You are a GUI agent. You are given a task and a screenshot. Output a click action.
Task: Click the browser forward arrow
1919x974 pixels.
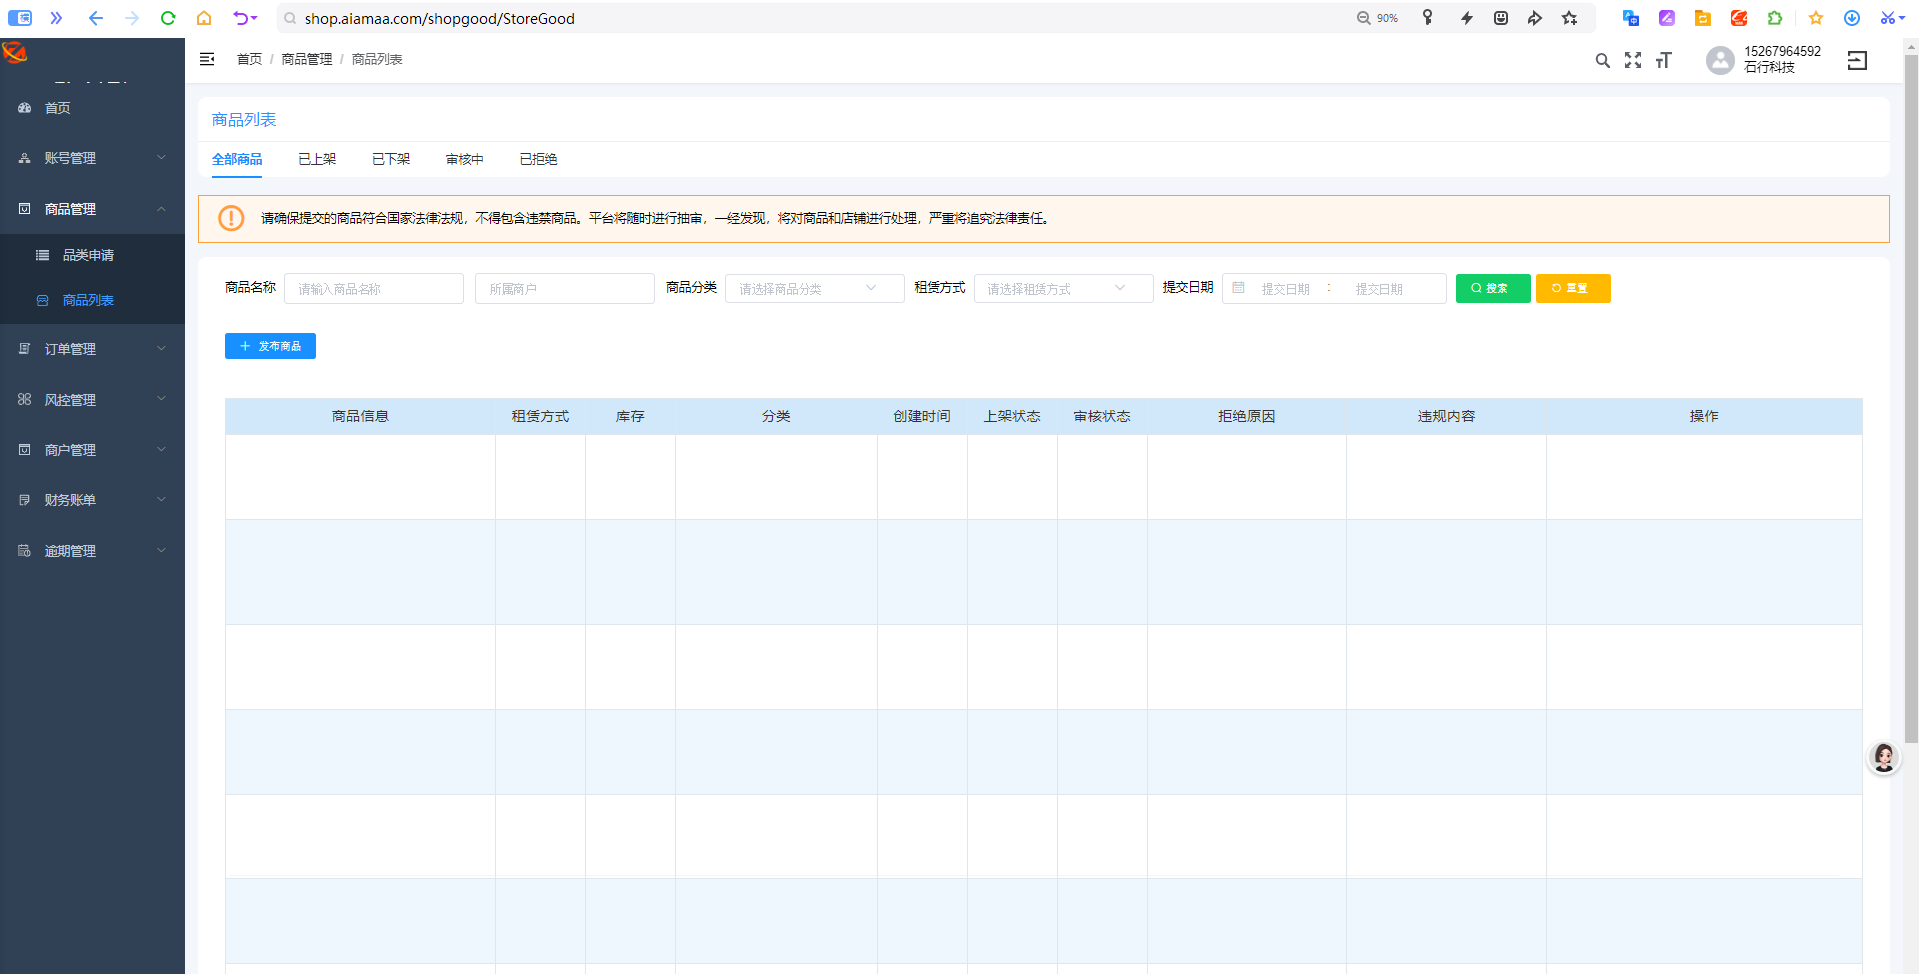point(132,18)
